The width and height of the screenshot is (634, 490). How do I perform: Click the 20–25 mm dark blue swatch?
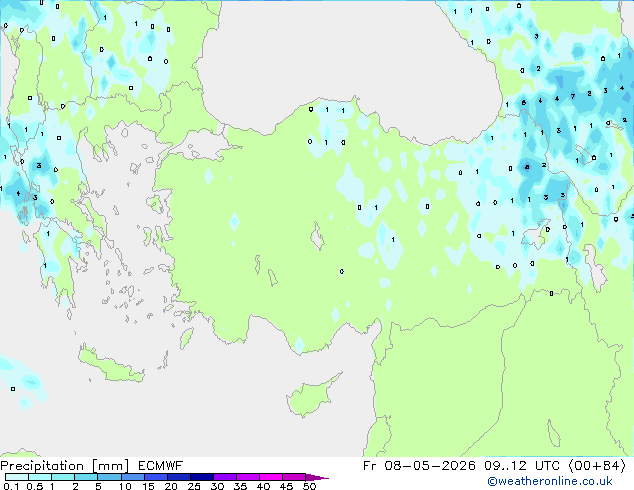coord(178,477)
